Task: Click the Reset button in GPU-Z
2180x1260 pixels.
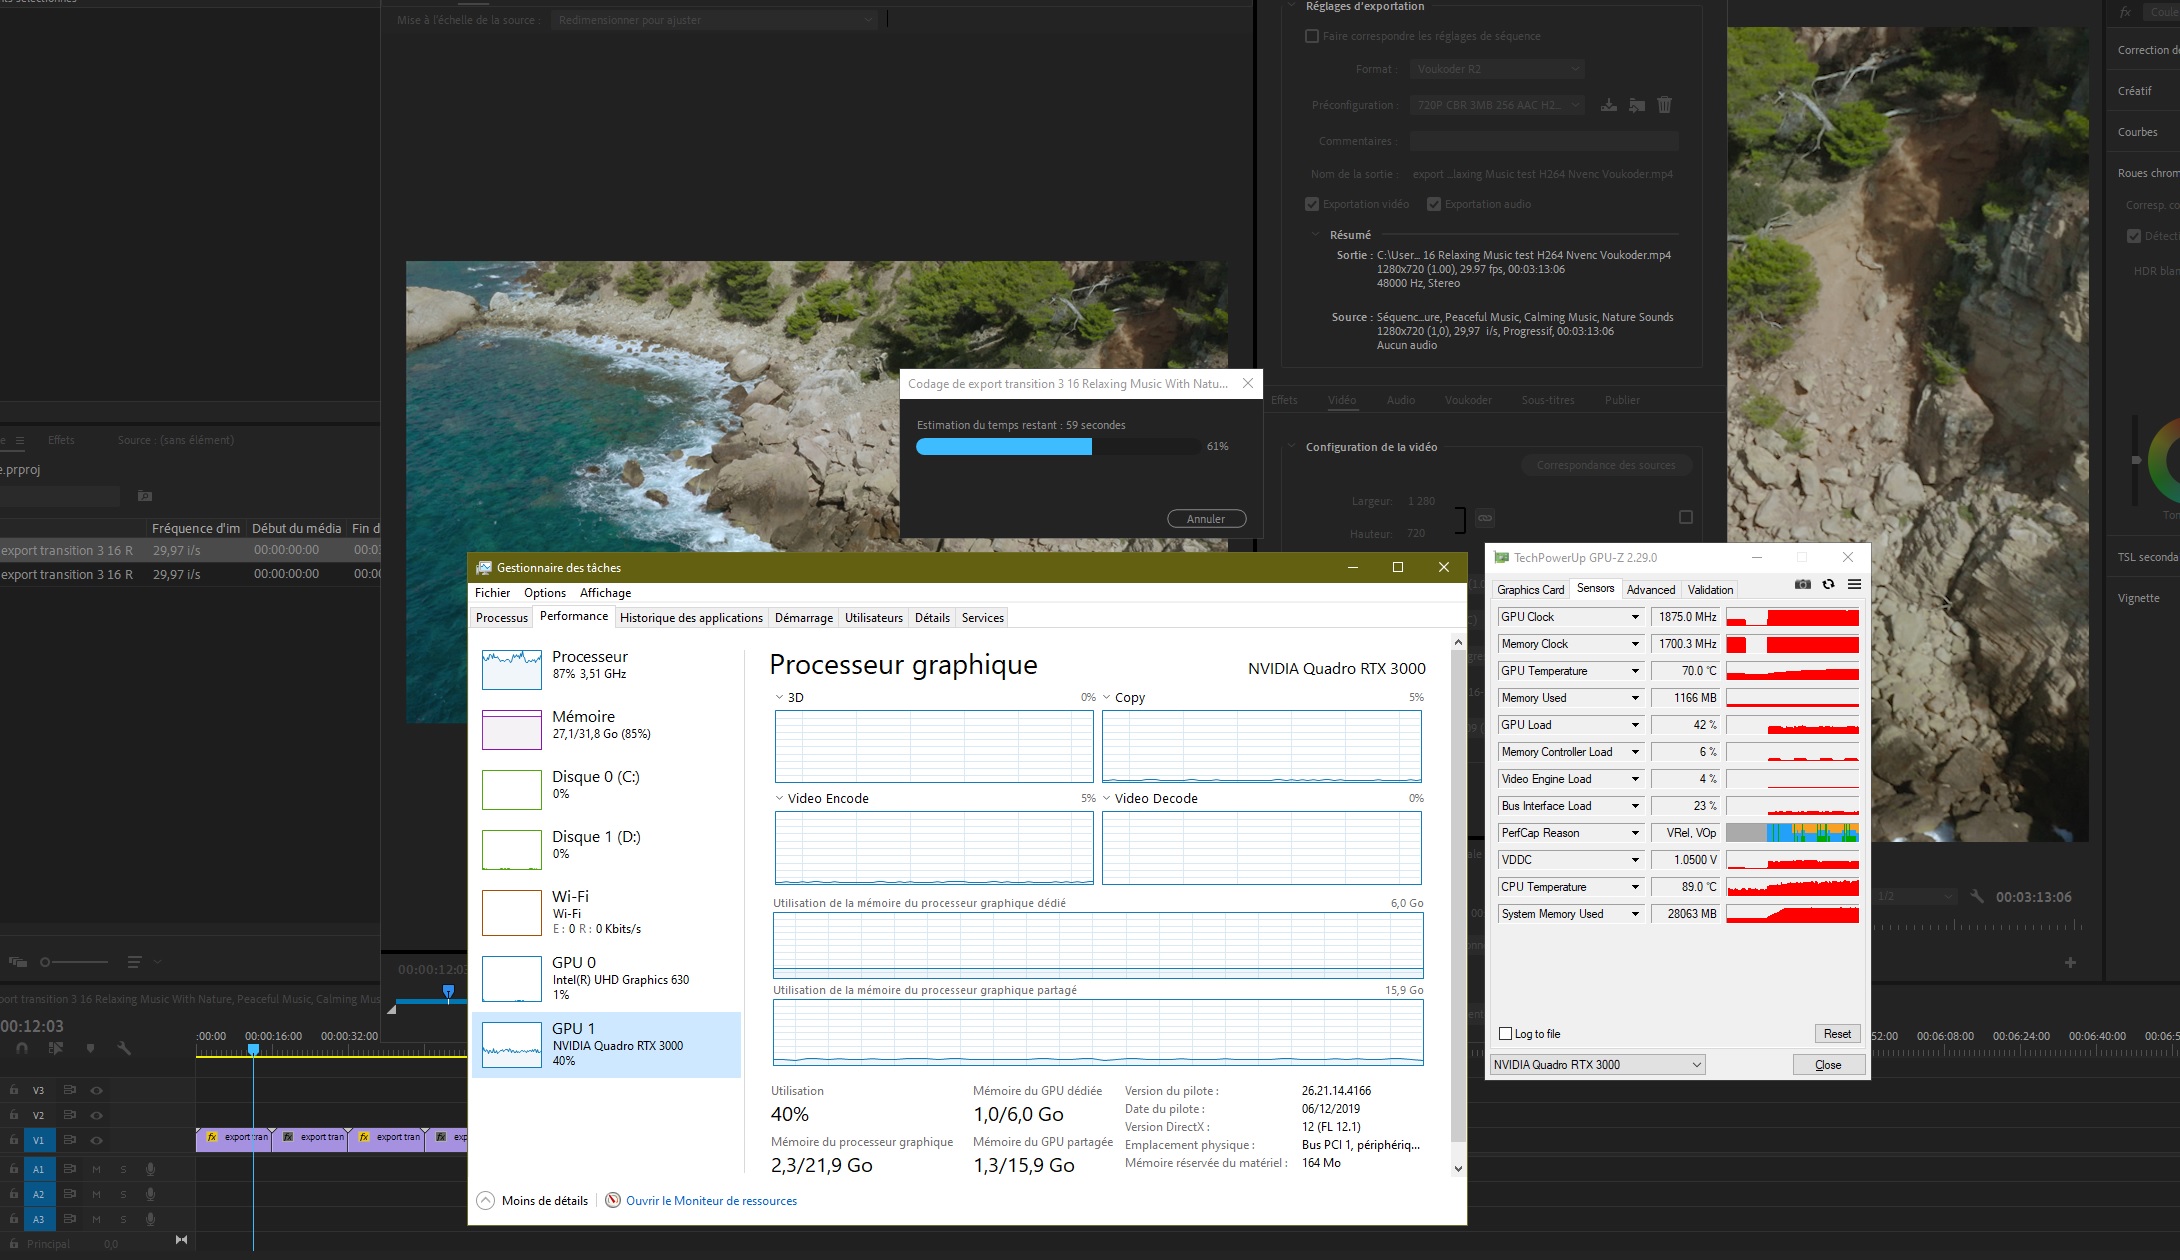Action: 1837,1034
